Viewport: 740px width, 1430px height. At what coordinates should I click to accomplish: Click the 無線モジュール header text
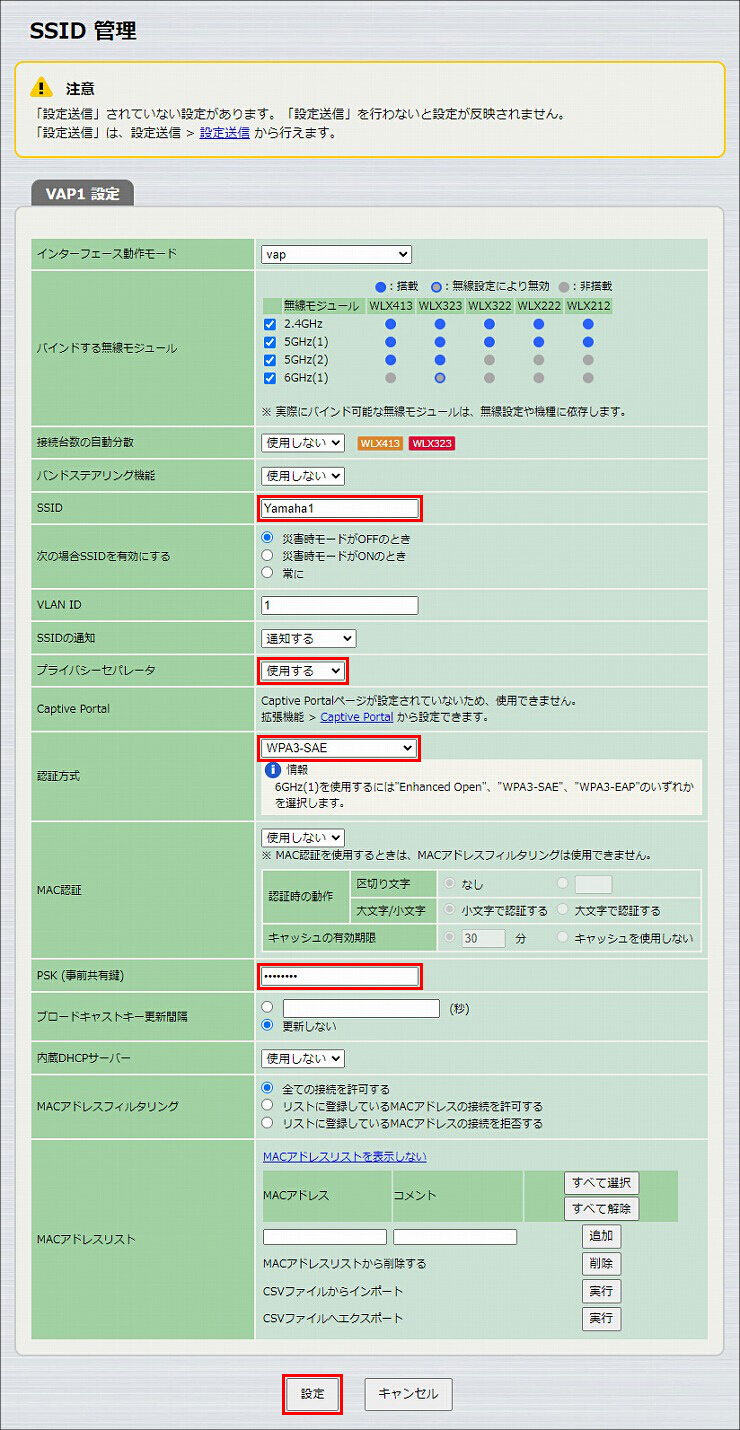point(320,305)
